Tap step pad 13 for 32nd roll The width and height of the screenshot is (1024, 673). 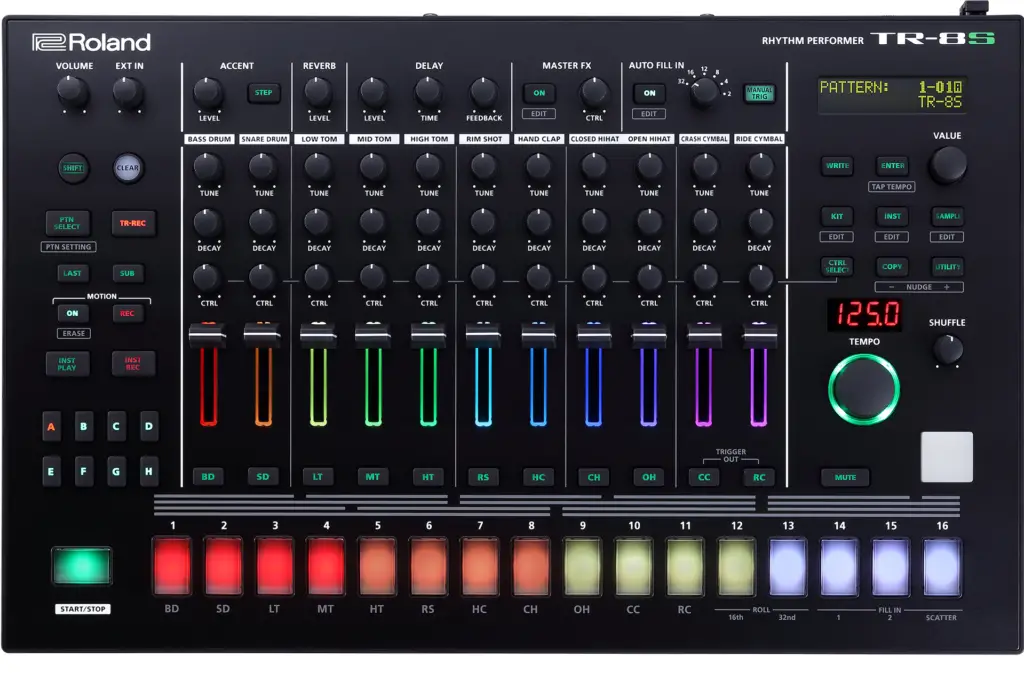[788, 566]
